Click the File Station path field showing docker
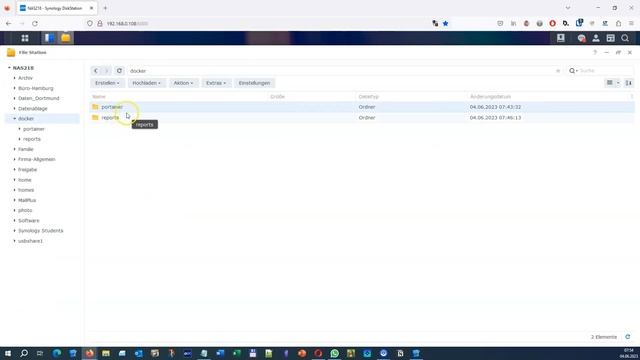The height and width of the screenshot is (360, 640). pyautogui.click(x=342, y=71)
